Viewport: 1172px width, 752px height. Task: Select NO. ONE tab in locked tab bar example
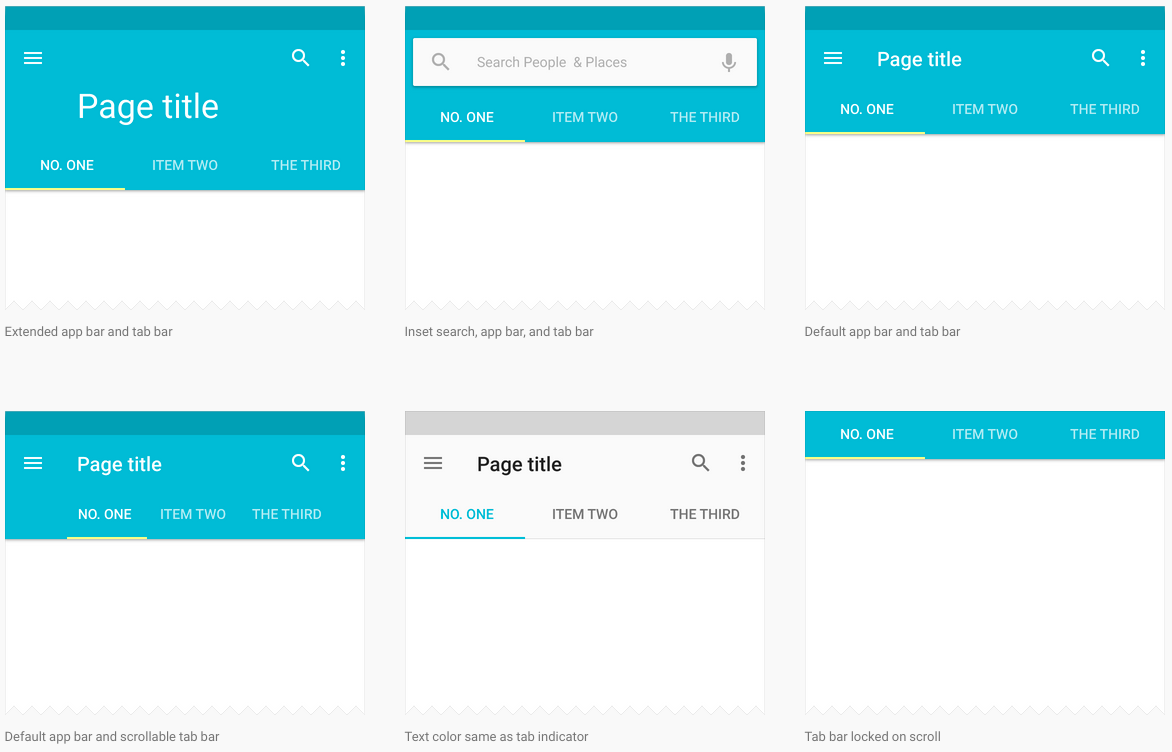(x=866, y=434)
